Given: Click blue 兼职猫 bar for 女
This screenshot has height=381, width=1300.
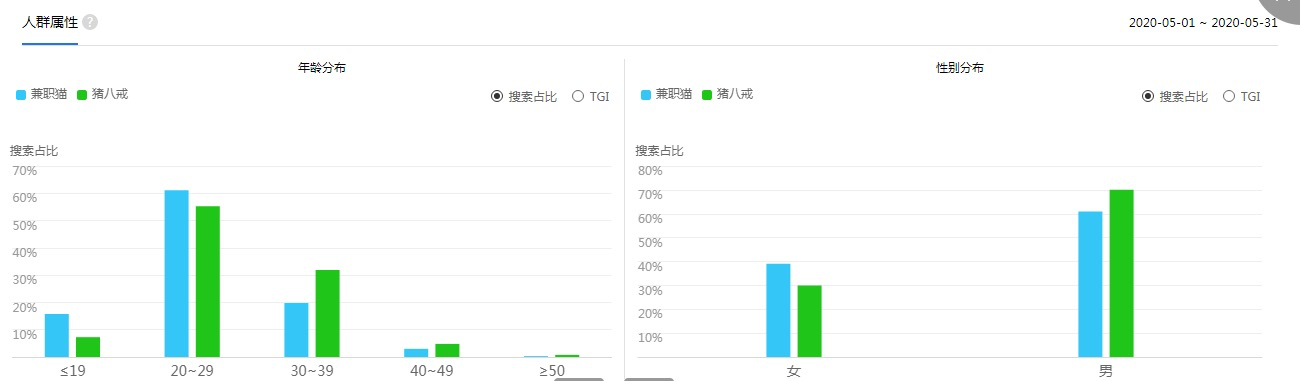Looking at the screenshot, I should pos(778,310).
